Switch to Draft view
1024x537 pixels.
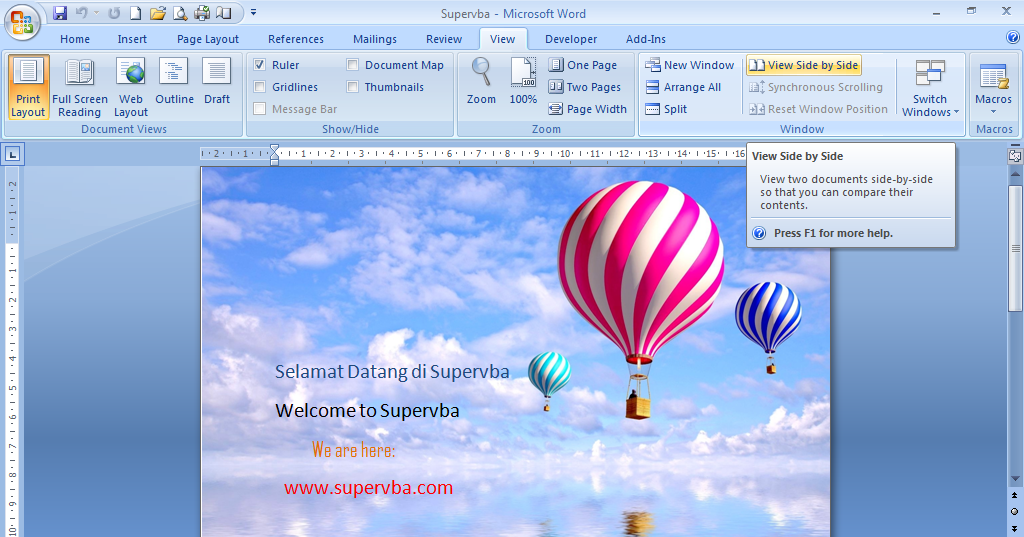(217, 82)
